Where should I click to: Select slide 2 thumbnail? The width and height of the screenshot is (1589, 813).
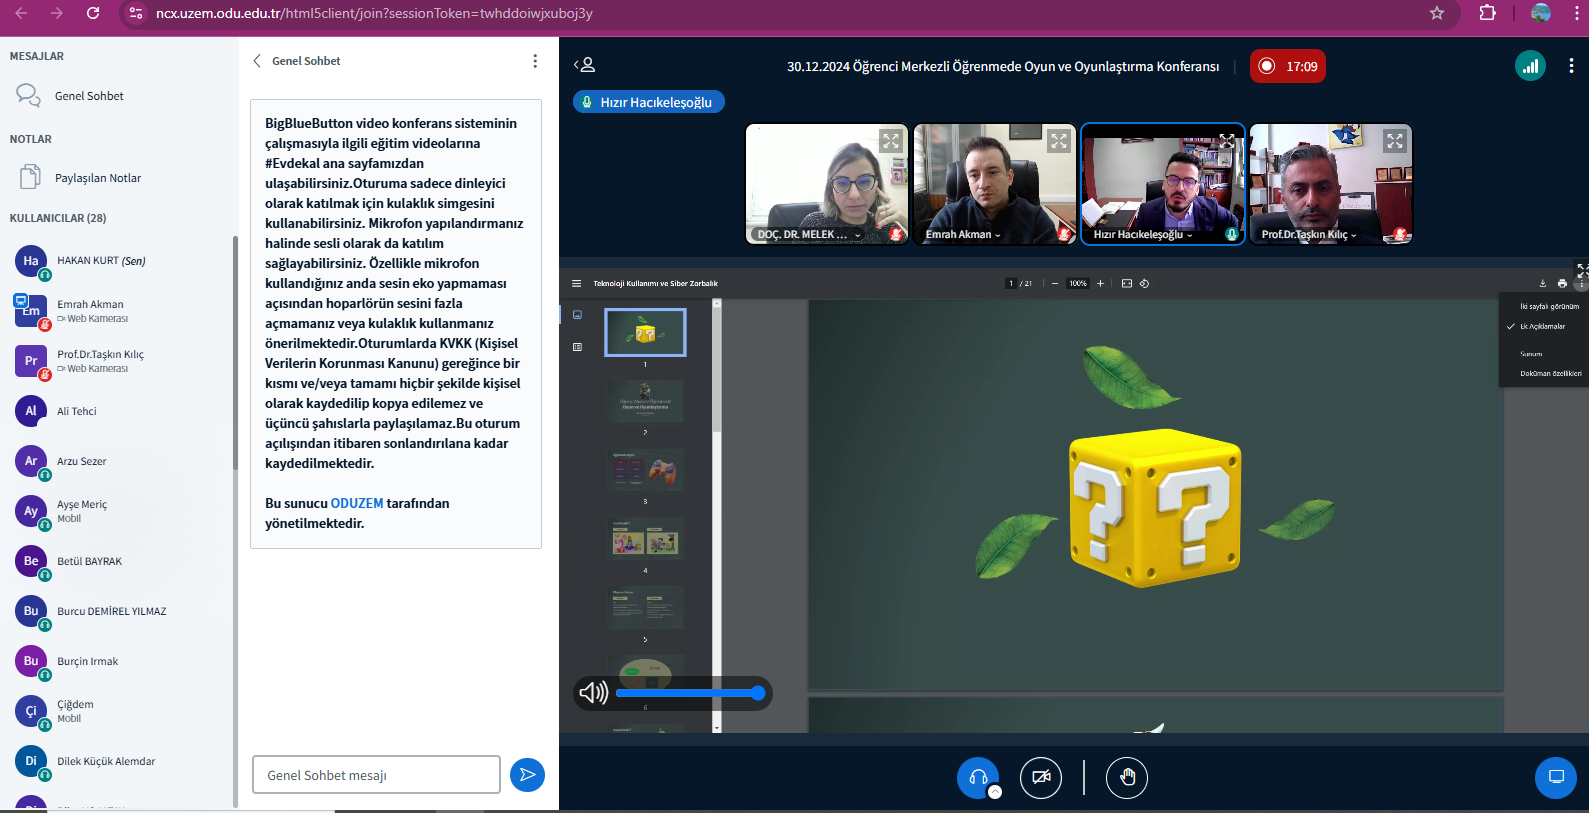click(x=645, y=400)
